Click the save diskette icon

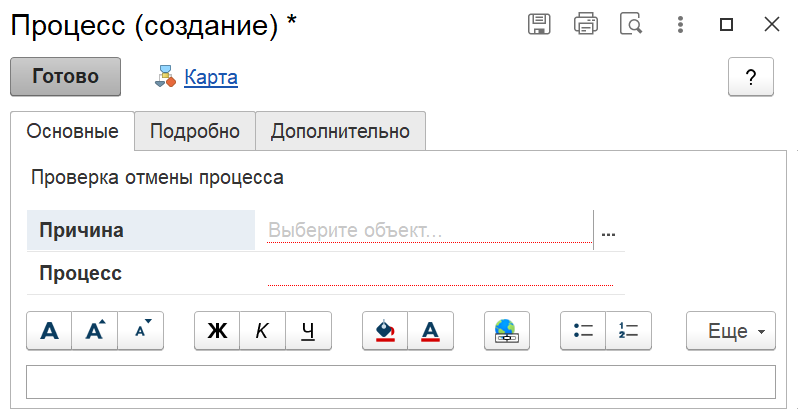539,24
